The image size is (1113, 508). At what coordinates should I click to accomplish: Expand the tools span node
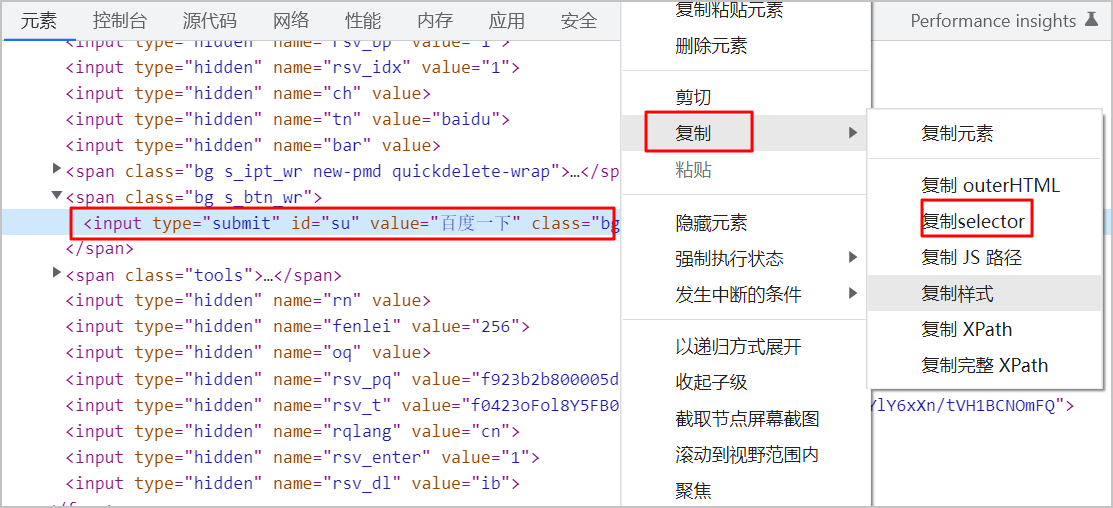[57, 274]
